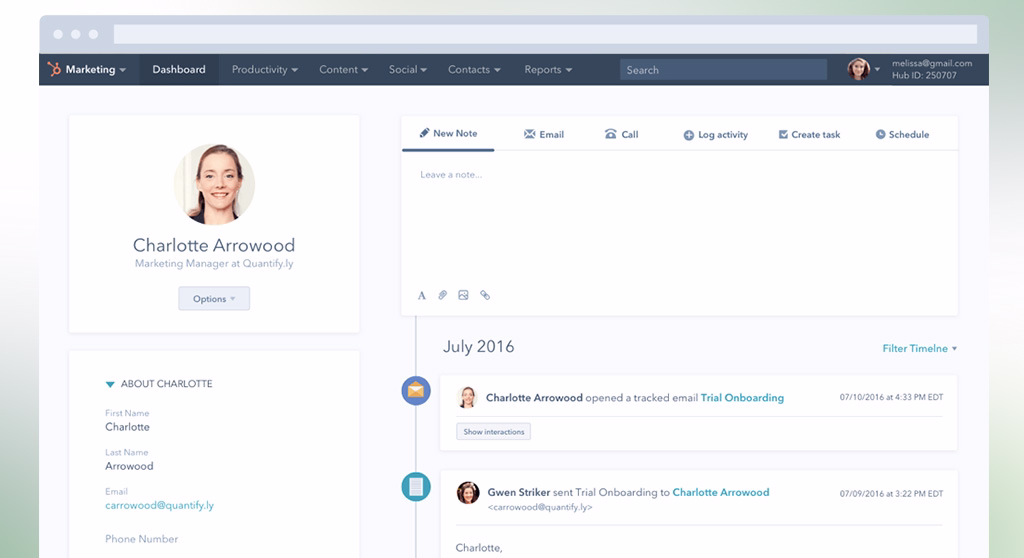Click the paperclip attachment icon
Viewport: 1024px width, 558px height.
tap(443, 295)
